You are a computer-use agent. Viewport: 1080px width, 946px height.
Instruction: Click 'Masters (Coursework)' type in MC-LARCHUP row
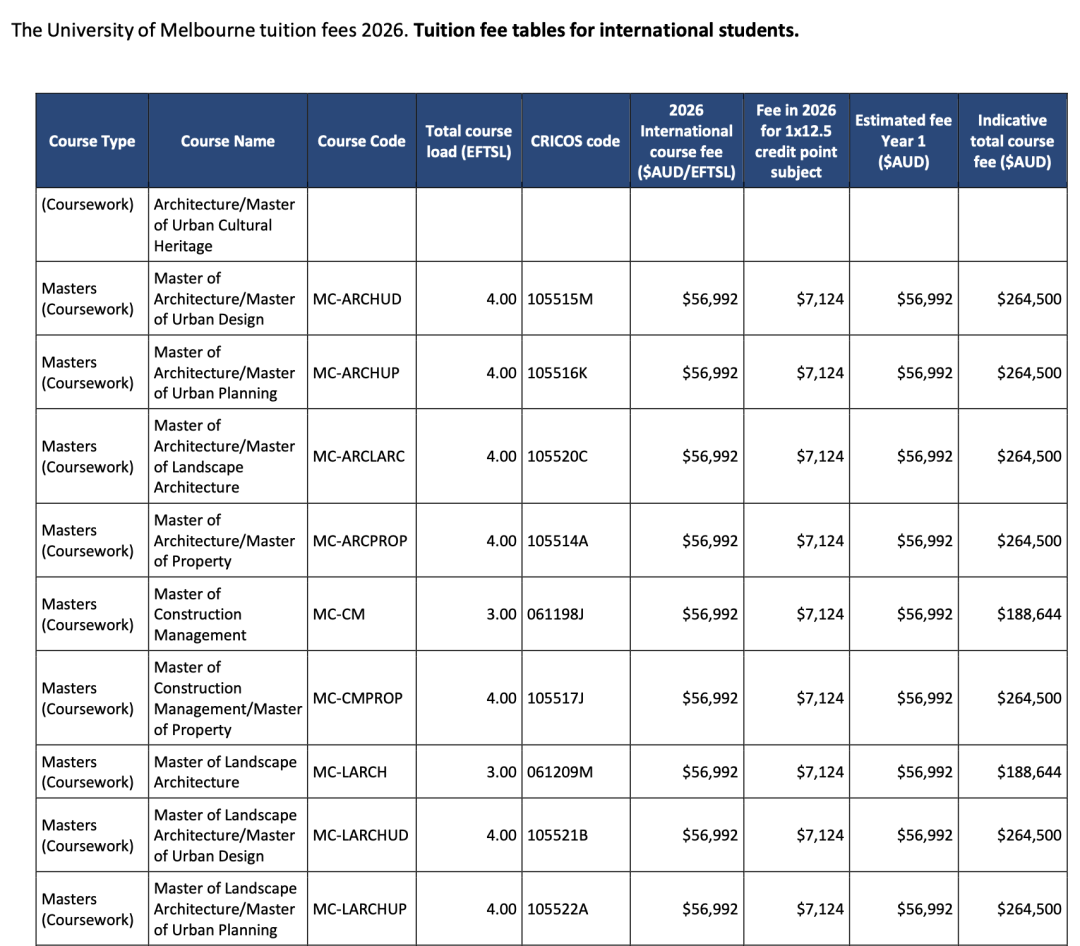coord(87,909)
